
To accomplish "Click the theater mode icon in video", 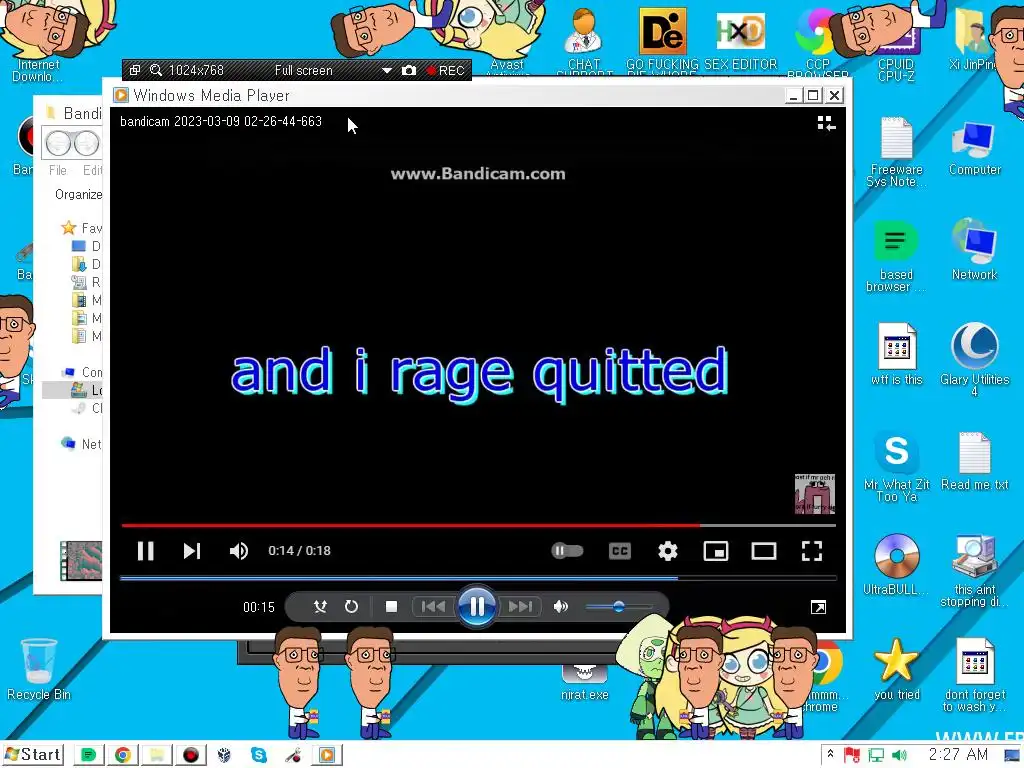I will (763, 551).
